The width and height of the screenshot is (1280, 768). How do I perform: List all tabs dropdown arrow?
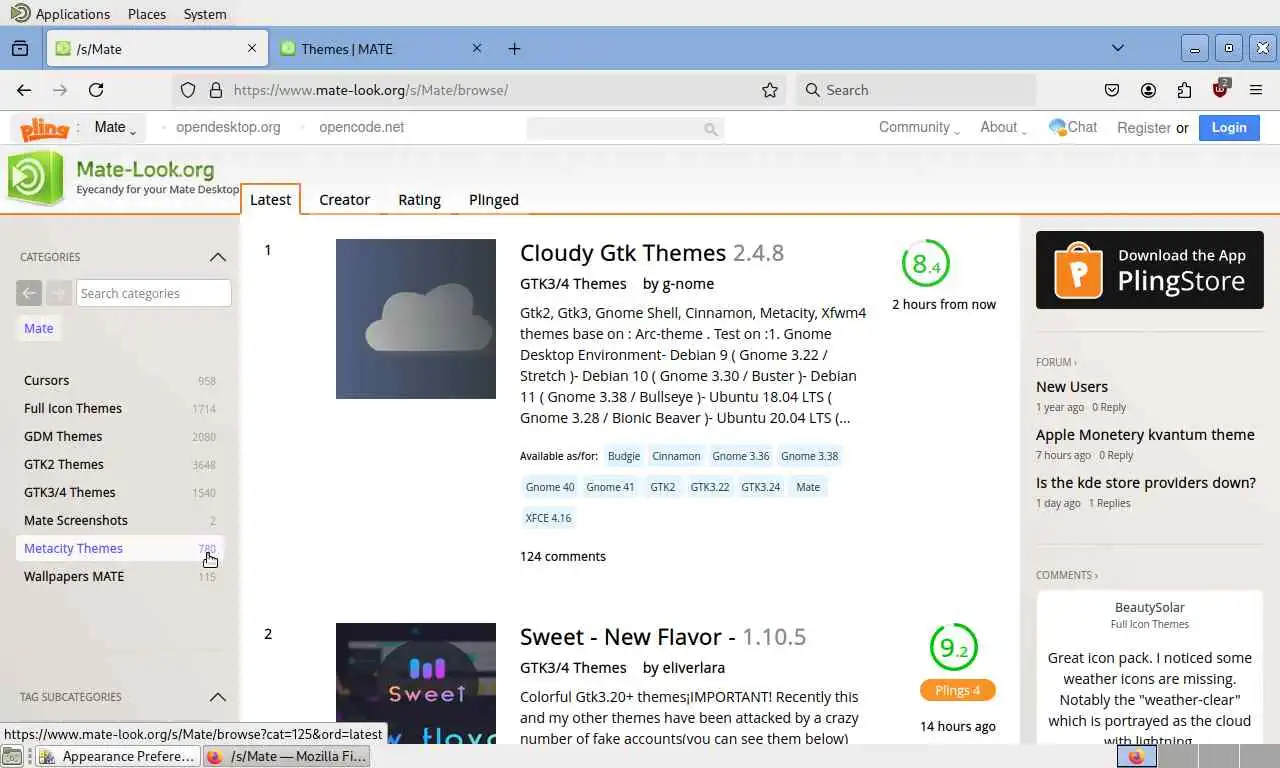tap(1117, 48)
